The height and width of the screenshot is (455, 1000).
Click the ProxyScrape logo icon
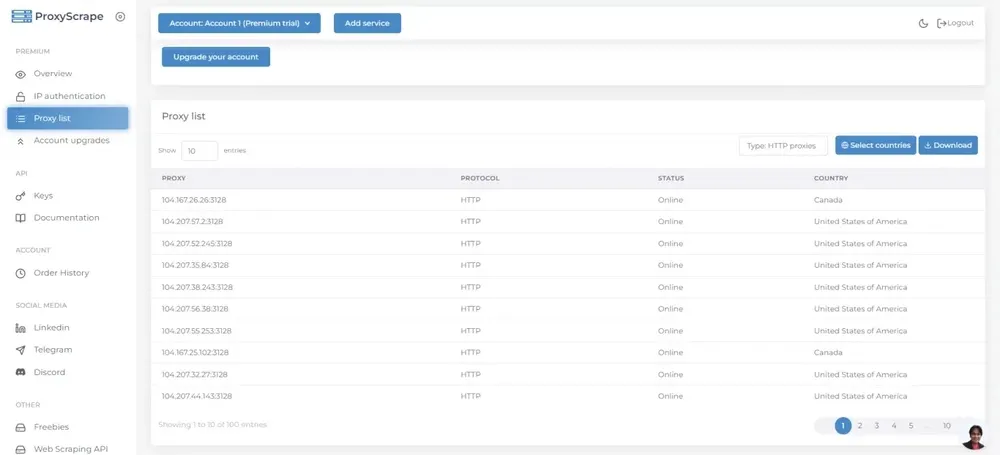pos(22,17)
